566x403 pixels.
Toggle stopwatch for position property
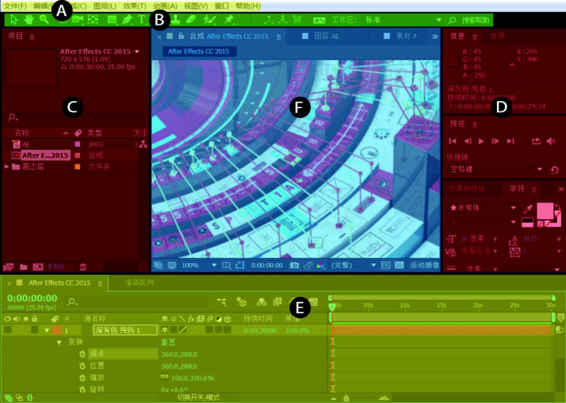point(82,366)
